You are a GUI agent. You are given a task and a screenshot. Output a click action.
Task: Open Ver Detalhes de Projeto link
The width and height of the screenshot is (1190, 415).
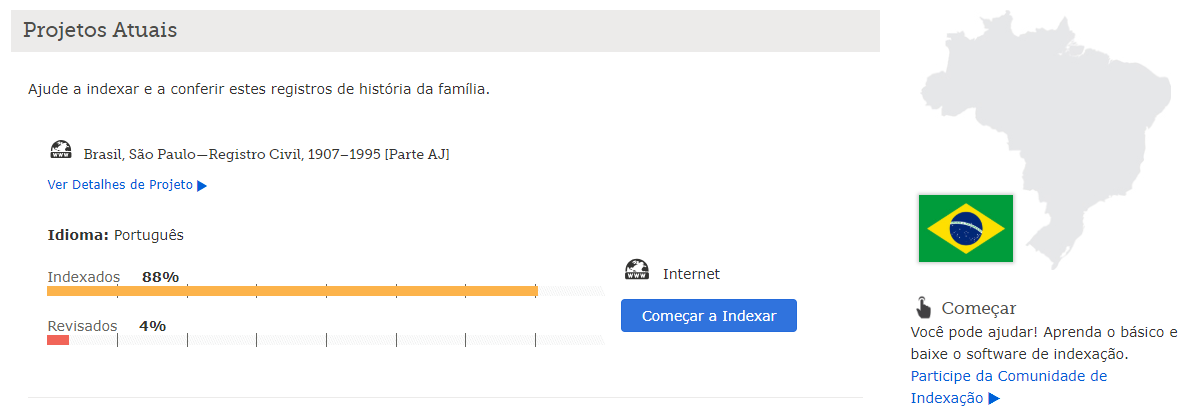(127, 184)
